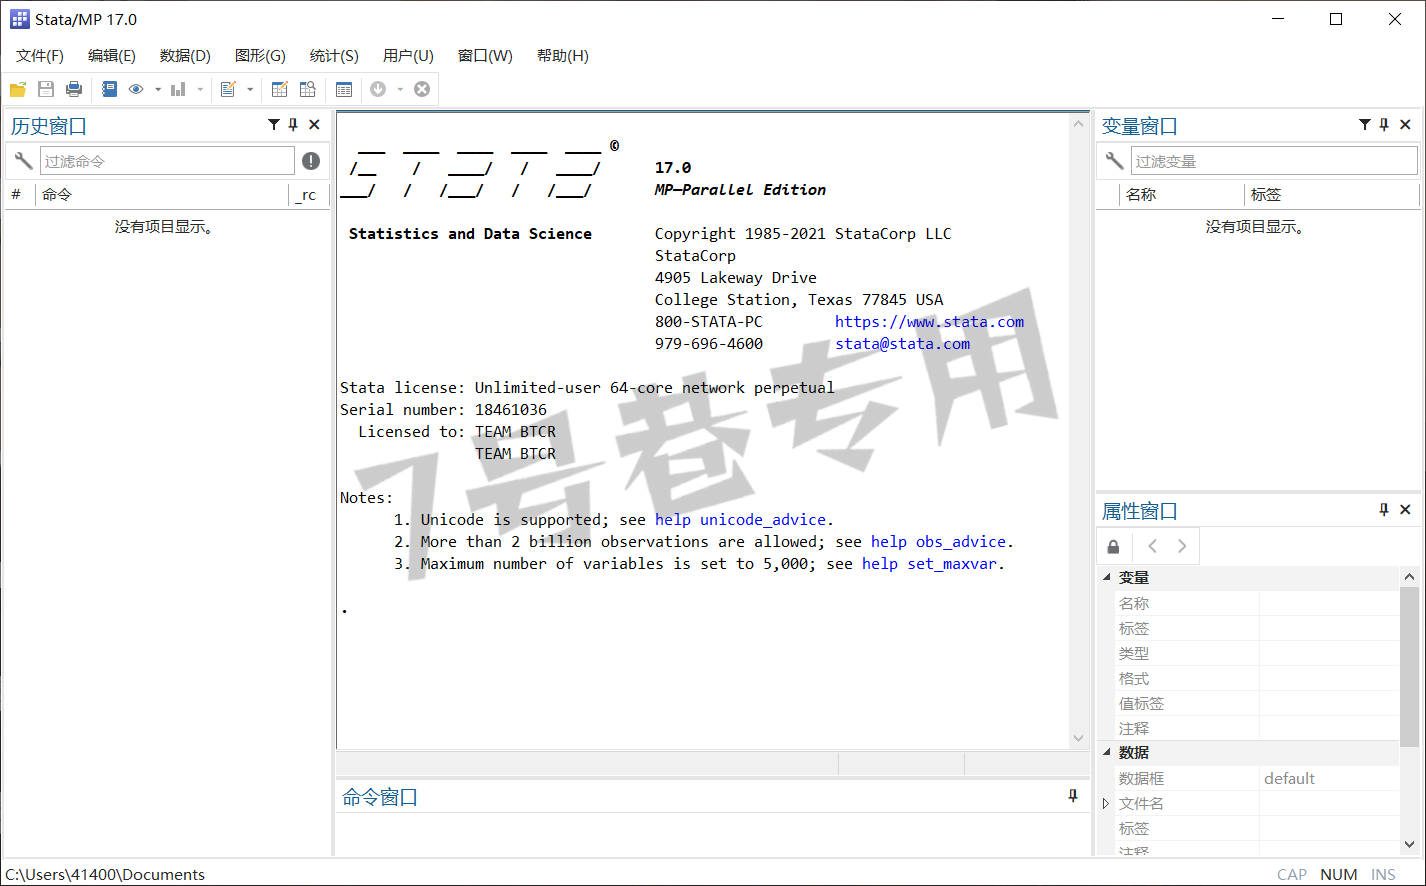Click the Graph bar-chart toolbar icon
Screen dimensions: 1426x886
178,89
